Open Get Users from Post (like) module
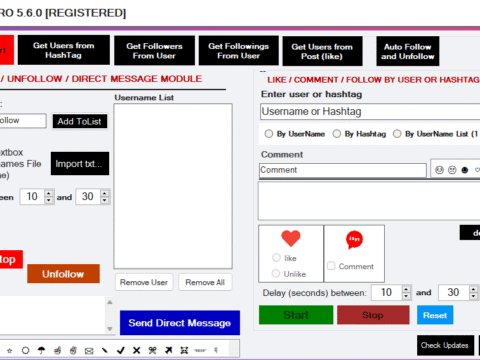480x360 pixels. pos(322,51)
